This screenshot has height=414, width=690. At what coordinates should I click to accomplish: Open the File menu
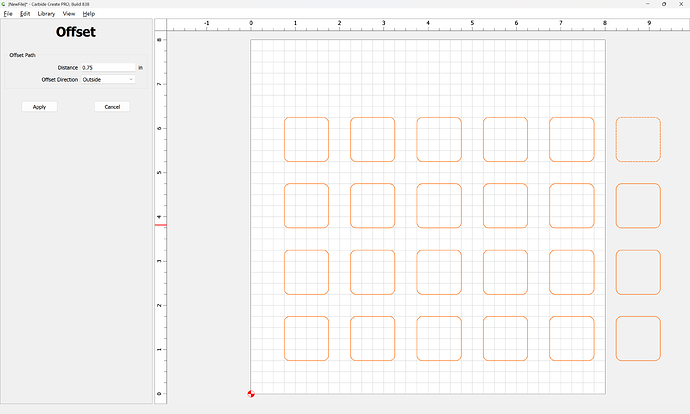pos(8,14)
